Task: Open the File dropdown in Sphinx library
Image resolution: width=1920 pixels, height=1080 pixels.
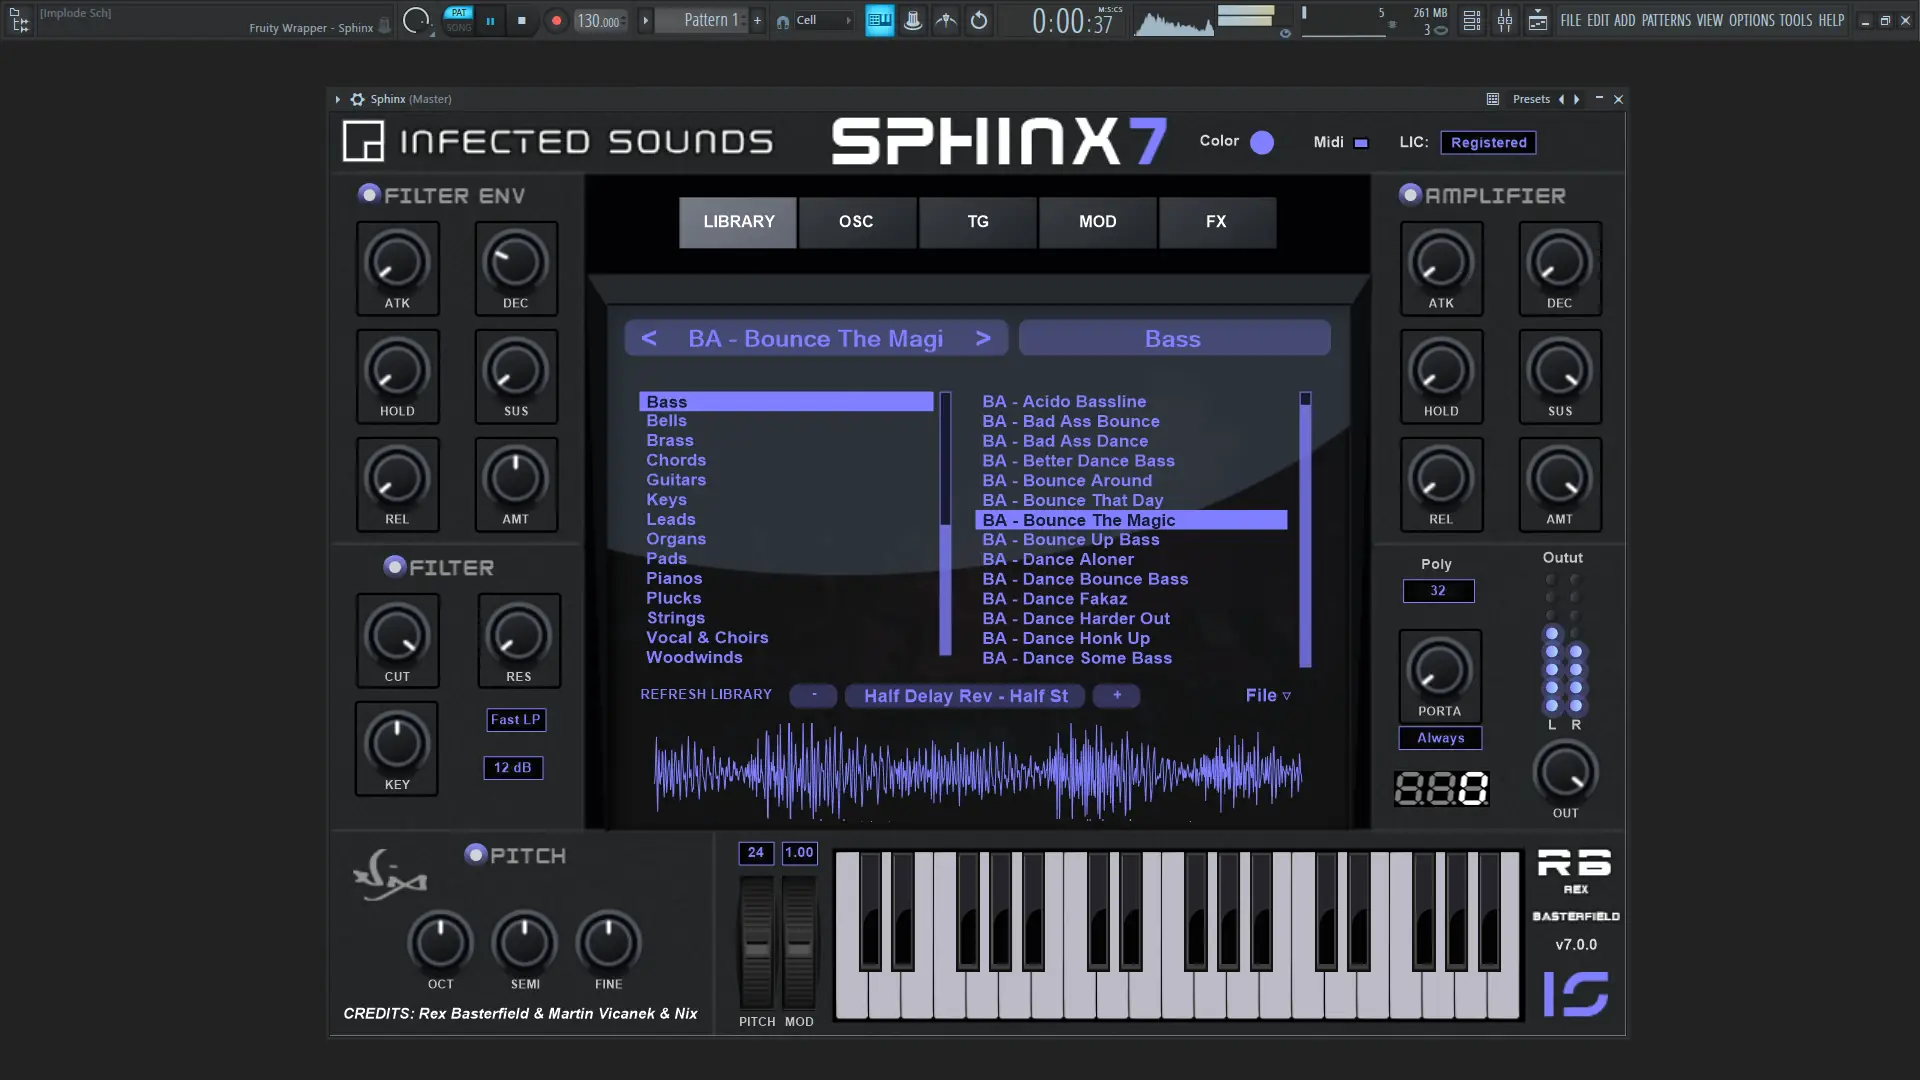Action: (1267, 695)
